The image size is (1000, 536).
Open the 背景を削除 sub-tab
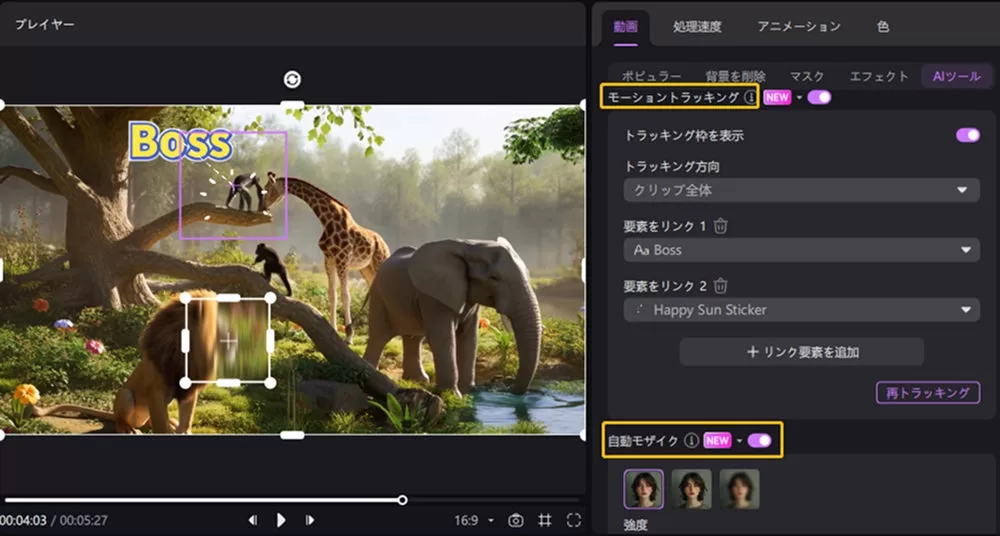click(735, 76)
